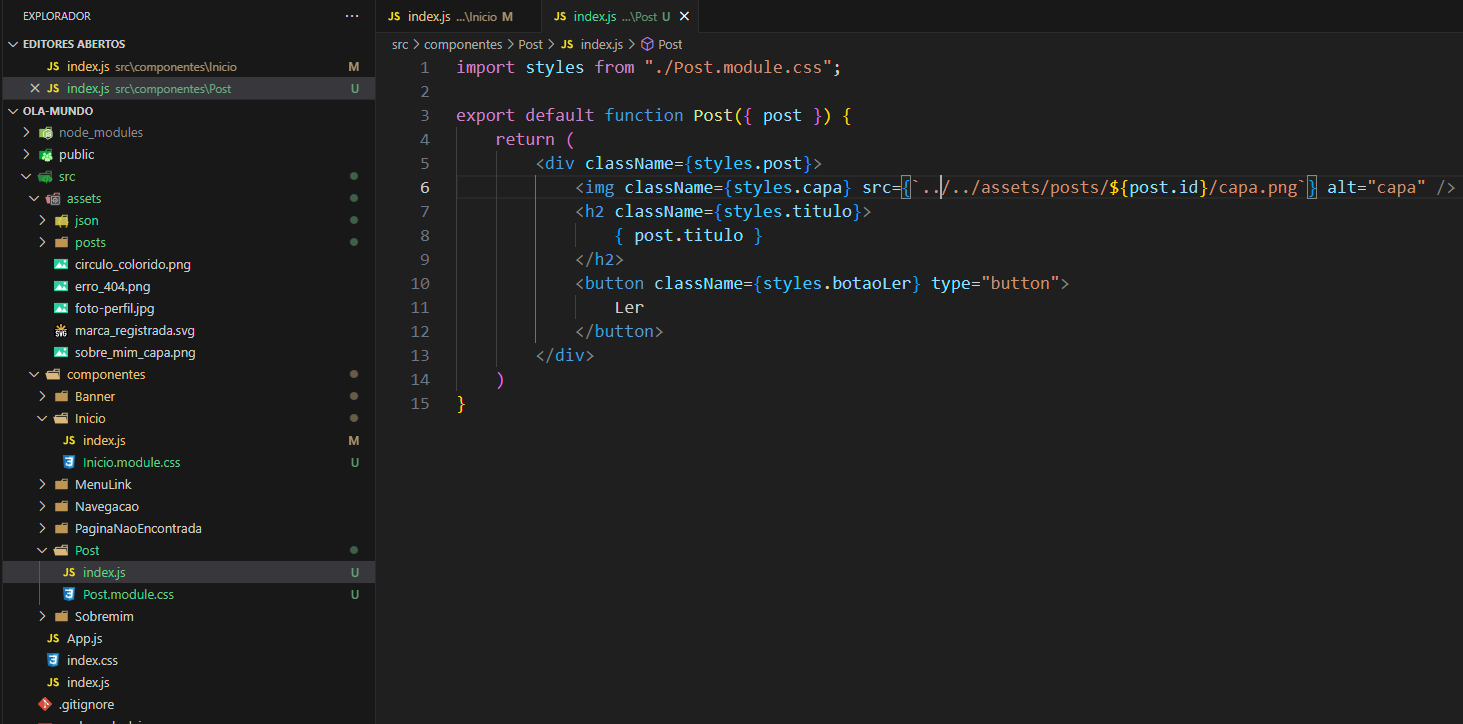Click the marca_registrada.svg SVG file icon
This screenshot has width=1463, height=724.
60,330
